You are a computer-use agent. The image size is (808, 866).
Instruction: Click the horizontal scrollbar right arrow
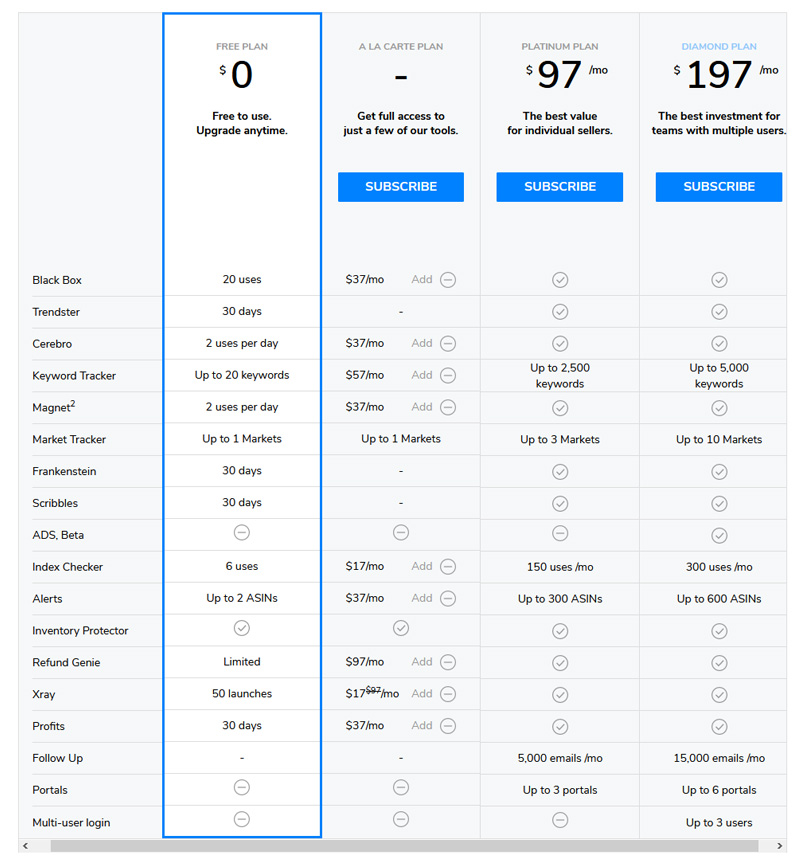781,846
